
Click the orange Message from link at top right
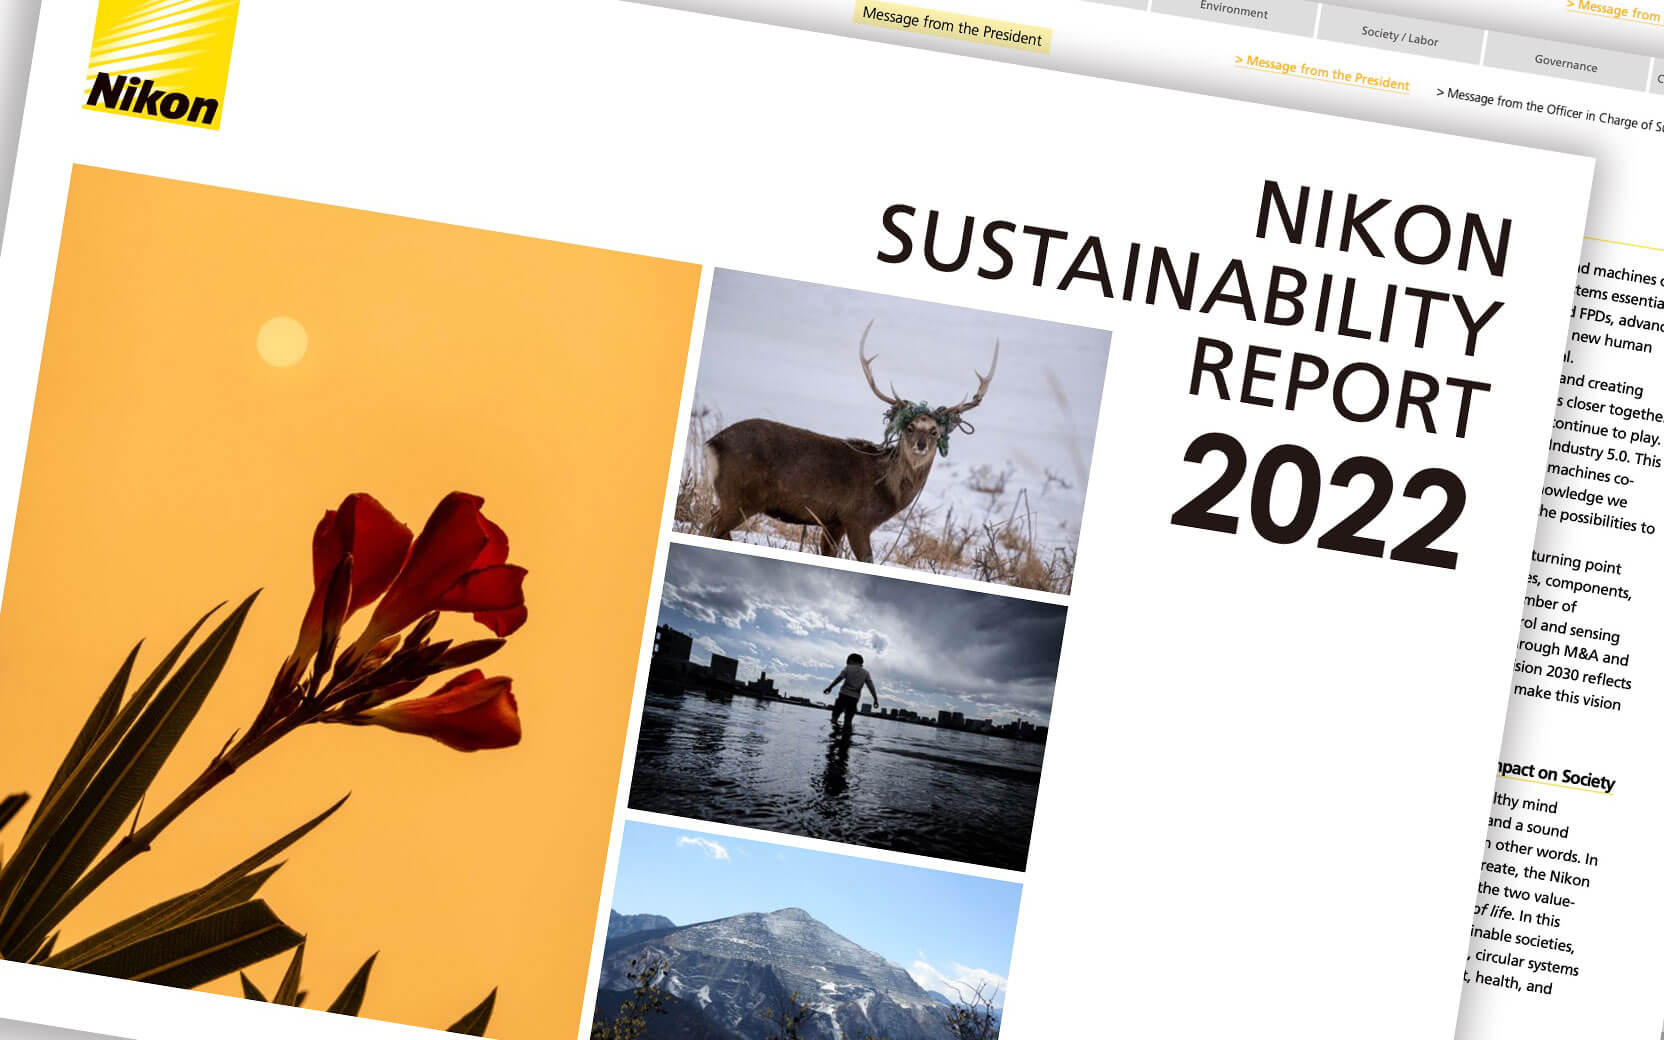pyautogui.click(x=1612, y=11)
